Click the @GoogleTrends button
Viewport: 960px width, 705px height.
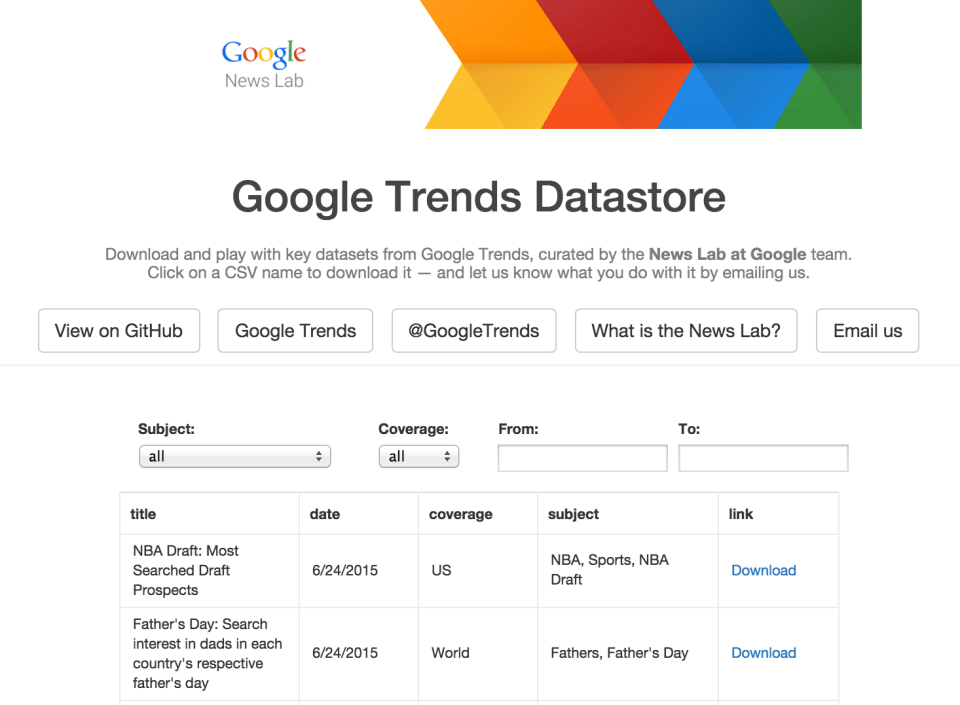coord(473,330)
